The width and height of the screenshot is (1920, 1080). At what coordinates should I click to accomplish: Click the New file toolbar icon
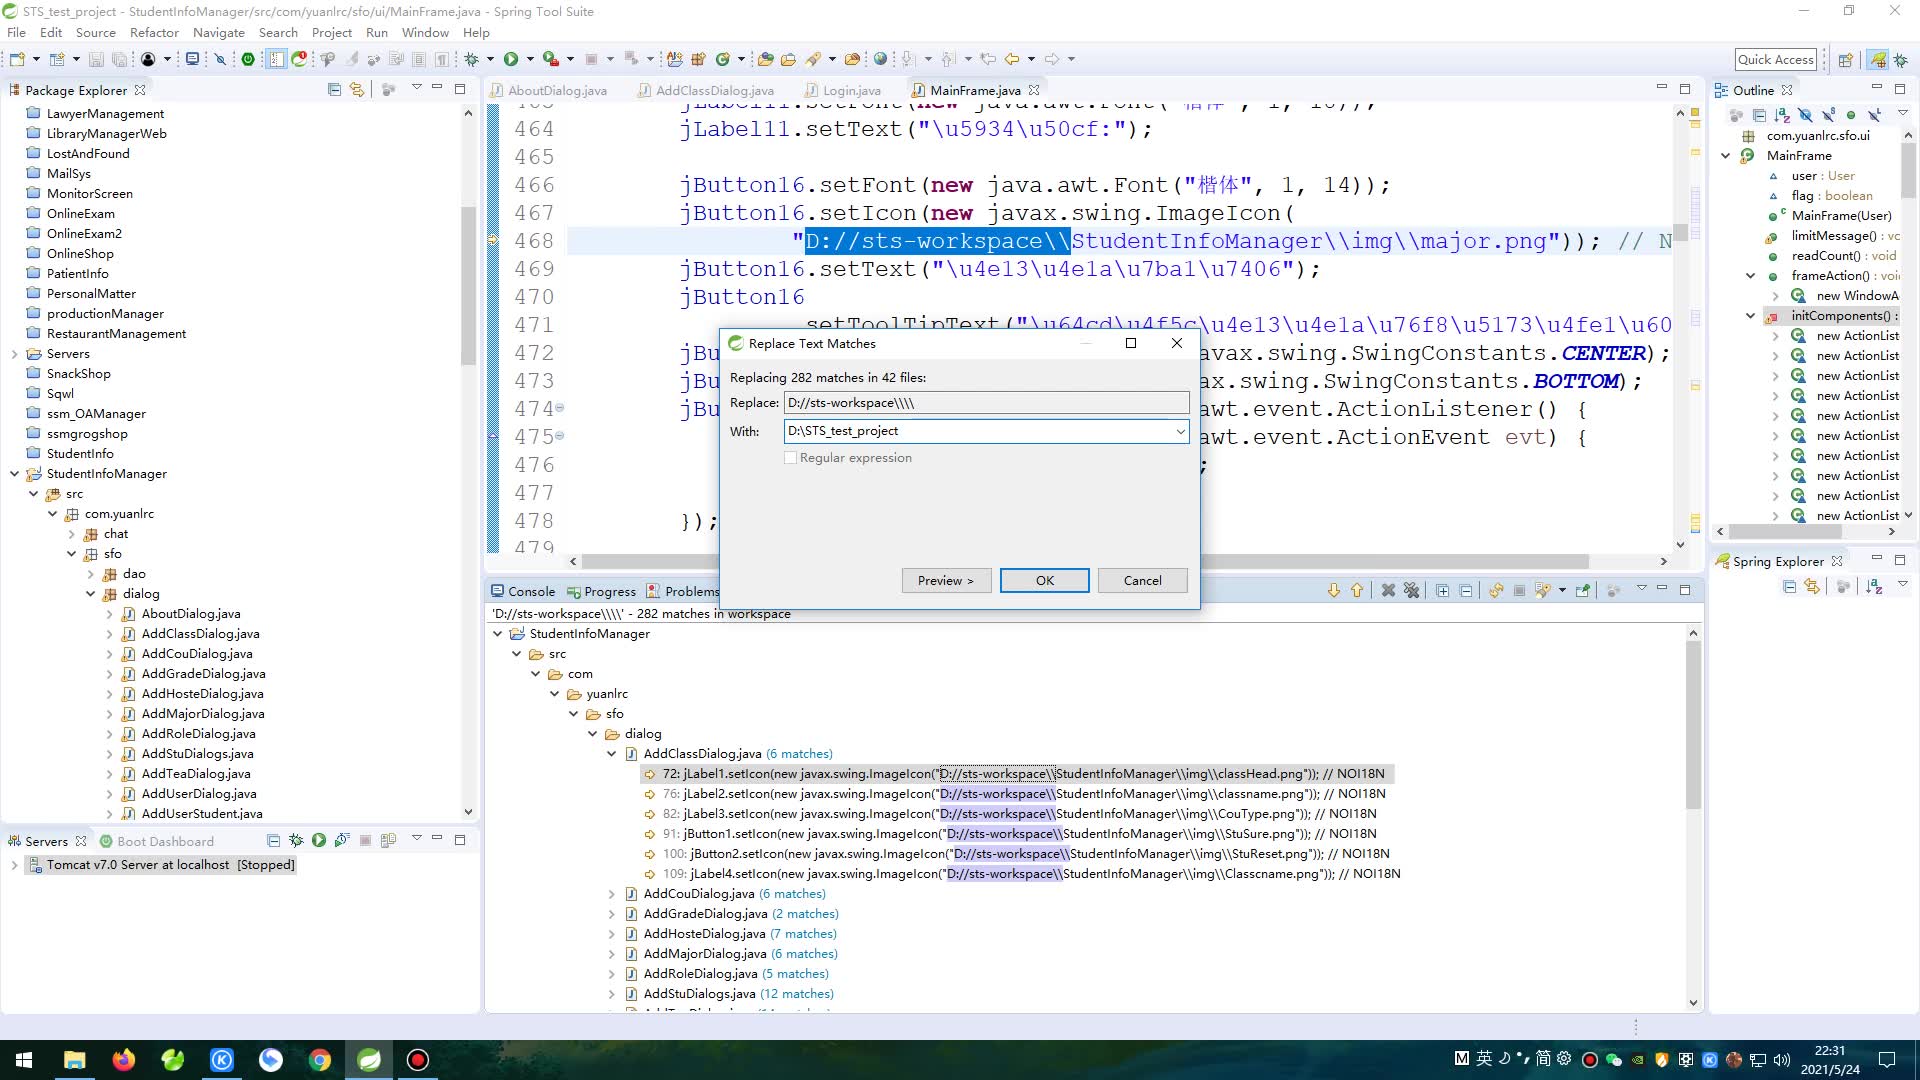(x=17, y=59)
